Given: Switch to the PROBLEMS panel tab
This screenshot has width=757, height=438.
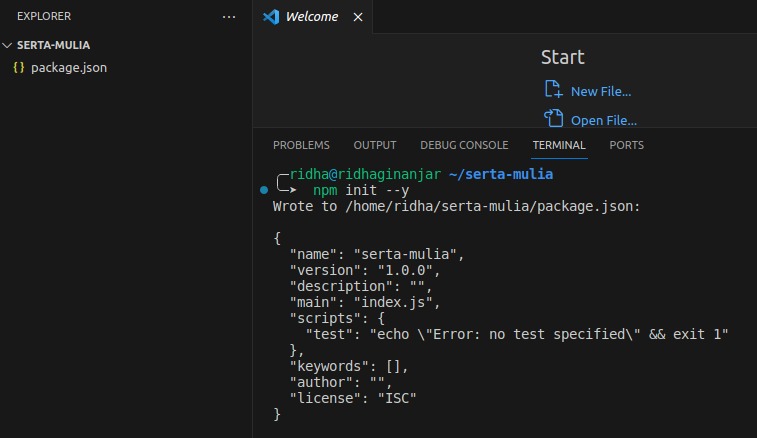Looking at the screenshot, I should click(301, 145).
